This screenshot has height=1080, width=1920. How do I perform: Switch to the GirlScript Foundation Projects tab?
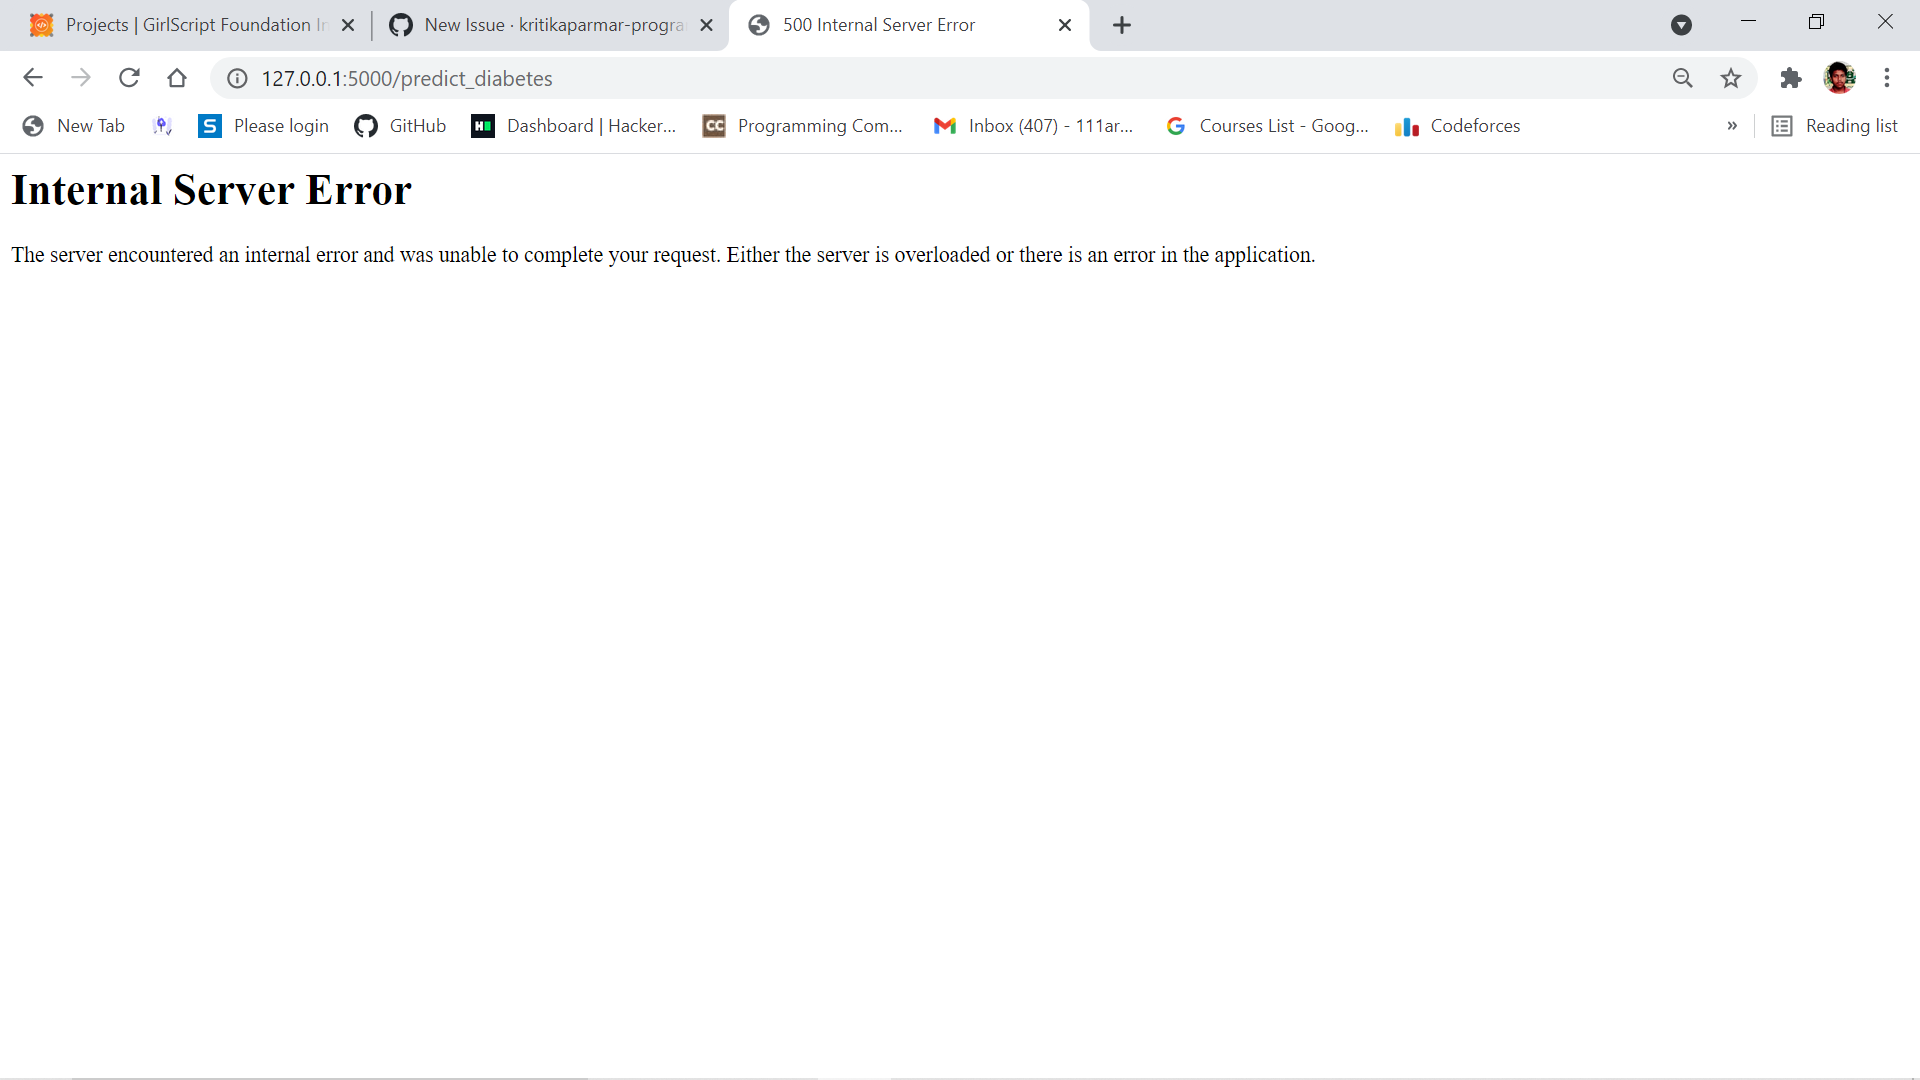[x=180, y=25]
